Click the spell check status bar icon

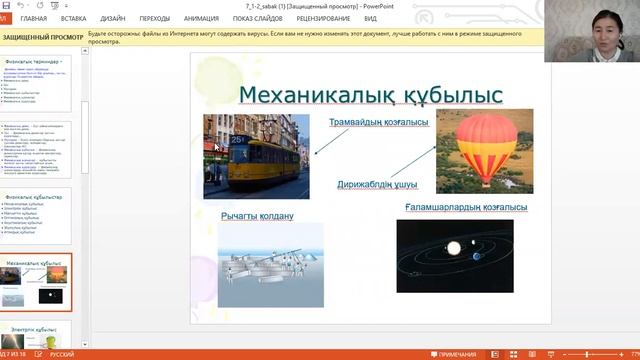[x=38, y=354]
